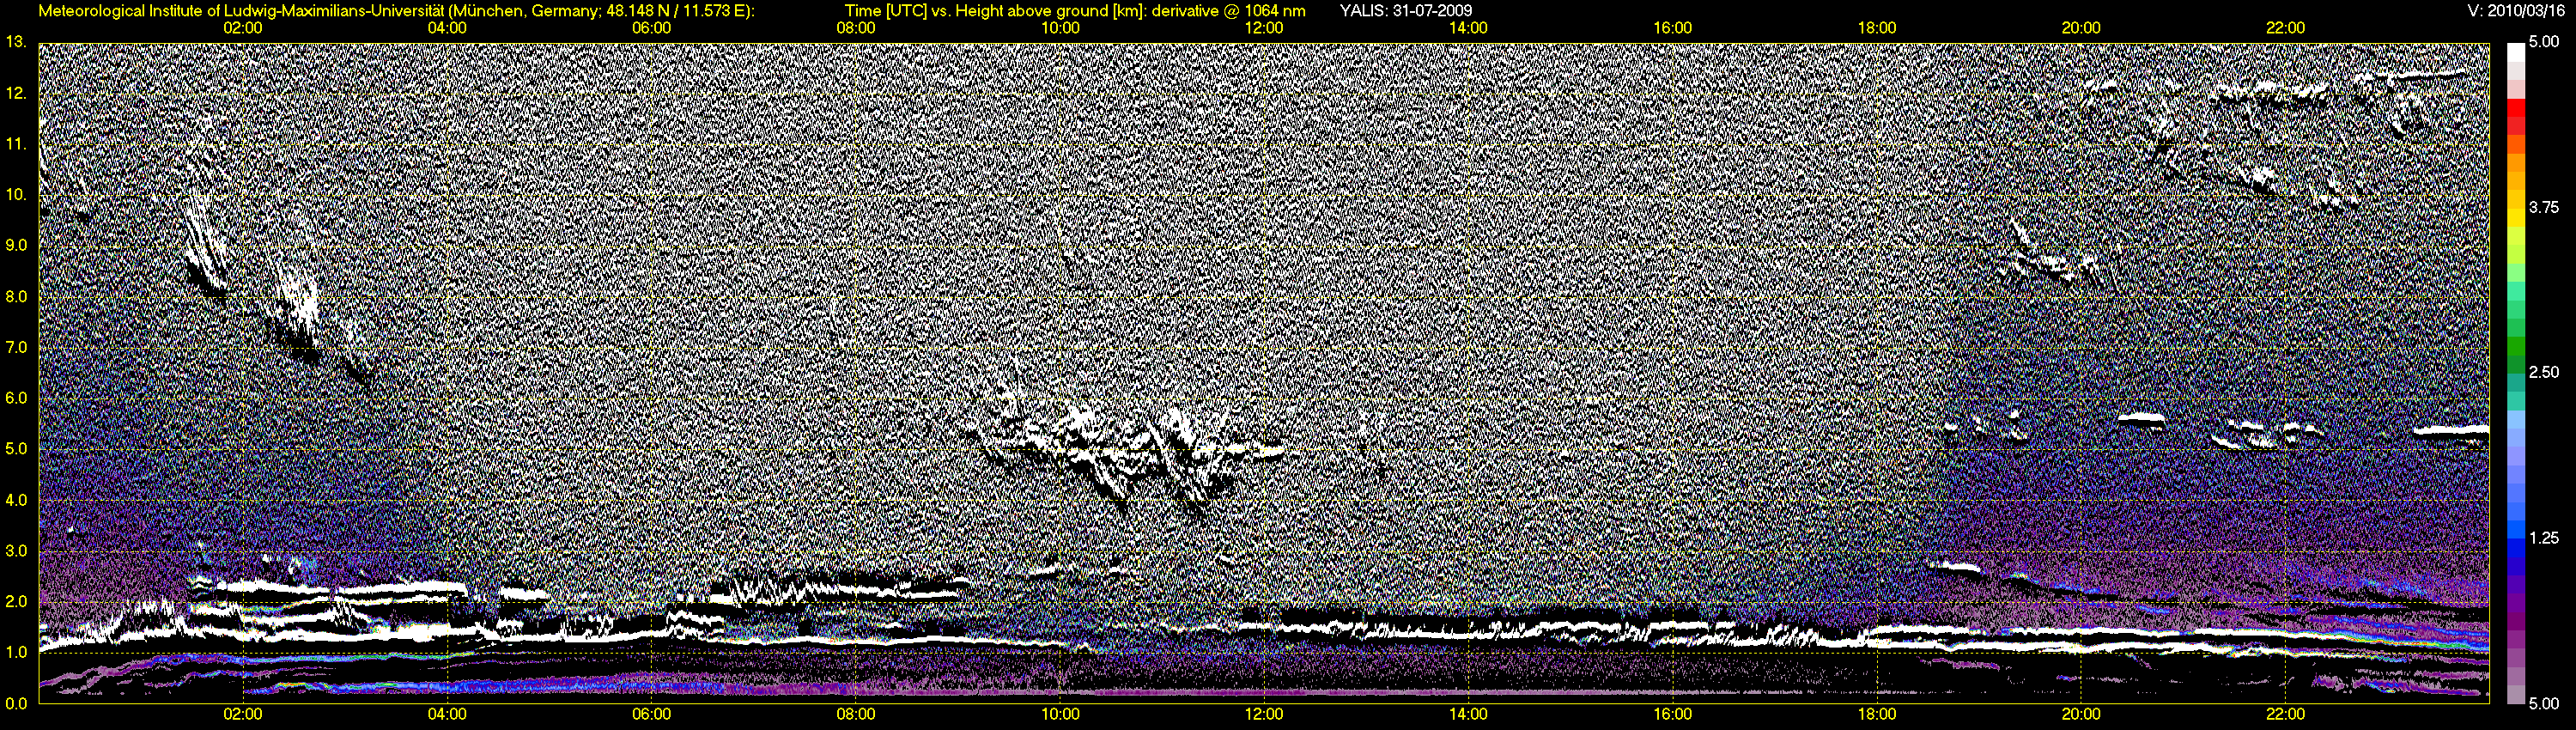Image resolution: width=2576 pixels, height=730 pixels.
Task: Click the 12. height axis label
Action: click(16, 93)
